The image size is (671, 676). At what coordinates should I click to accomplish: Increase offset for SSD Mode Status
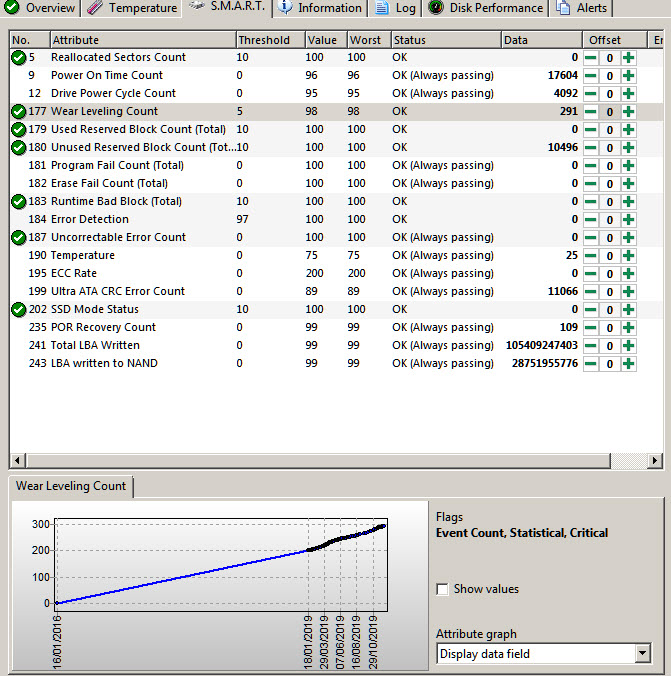tap(629, 310)
